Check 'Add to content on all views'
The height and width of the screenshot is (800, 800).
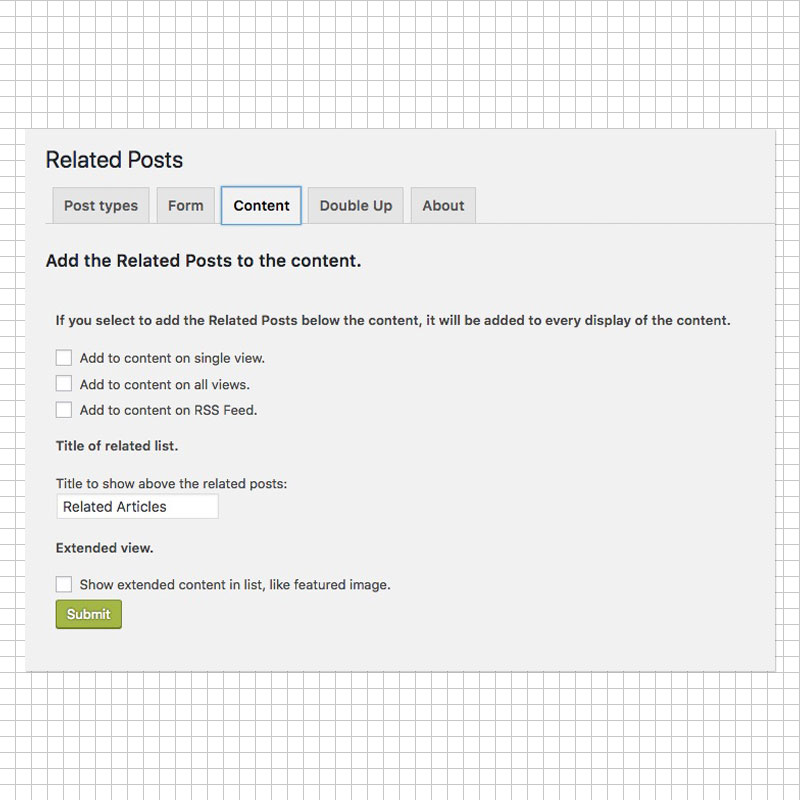64,383
